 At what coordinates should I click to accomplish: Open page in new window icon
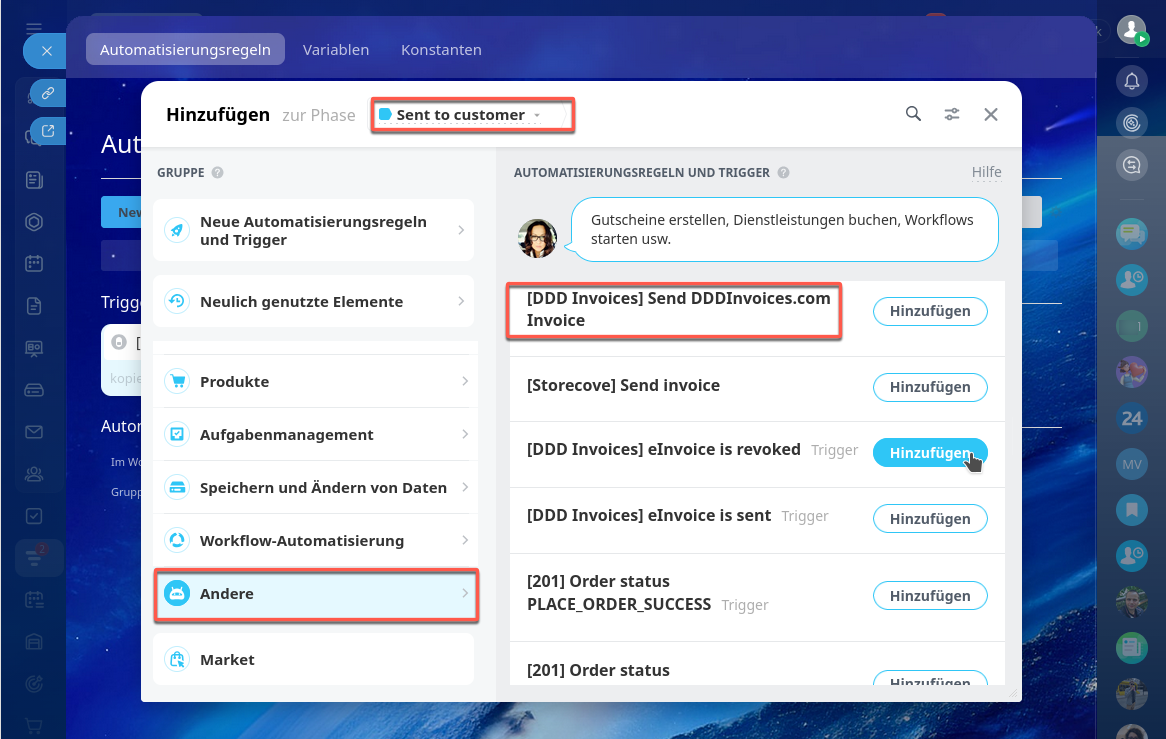pyautogui.click(x=48, y=131)
